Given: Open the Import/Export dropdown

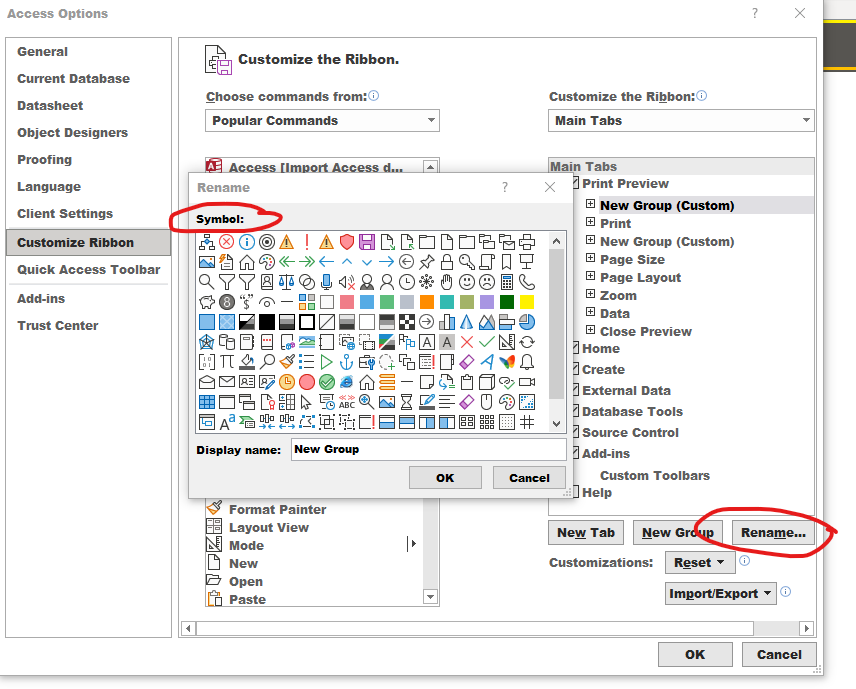Looking at the screenshot, I should click(721, 593).
